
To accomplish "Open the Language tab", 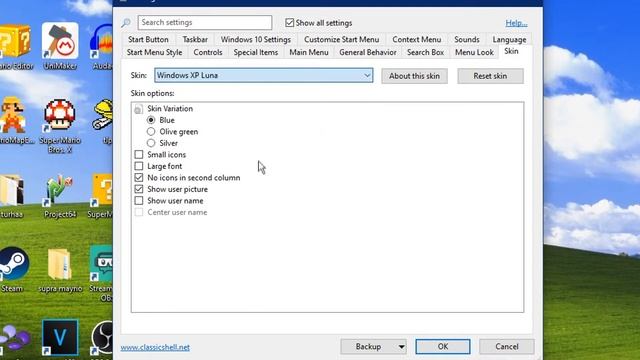I will pyautogui.click(x=509, y=40).
